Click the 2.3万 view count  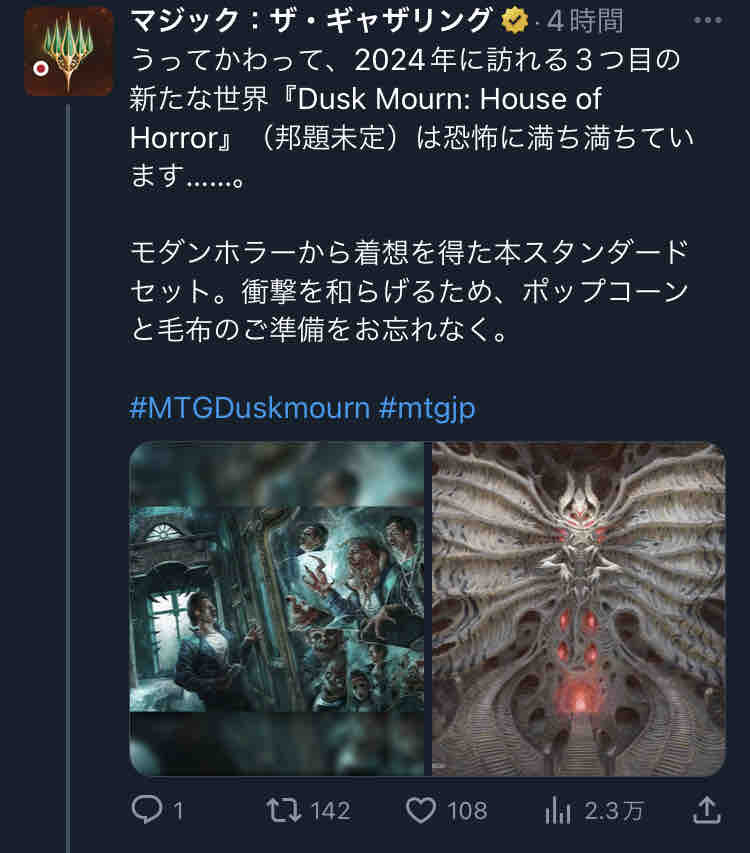click(x=614, y=811)
